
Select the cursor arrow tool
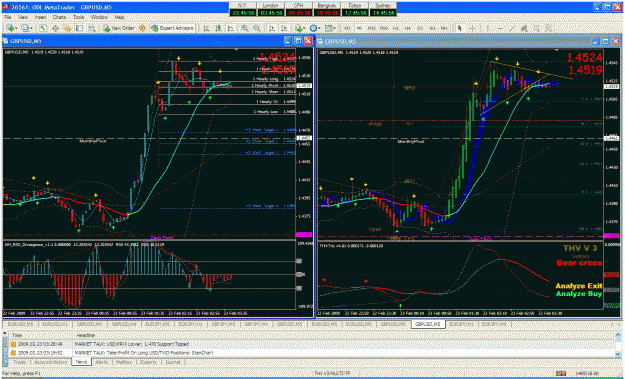pos(460,28)
